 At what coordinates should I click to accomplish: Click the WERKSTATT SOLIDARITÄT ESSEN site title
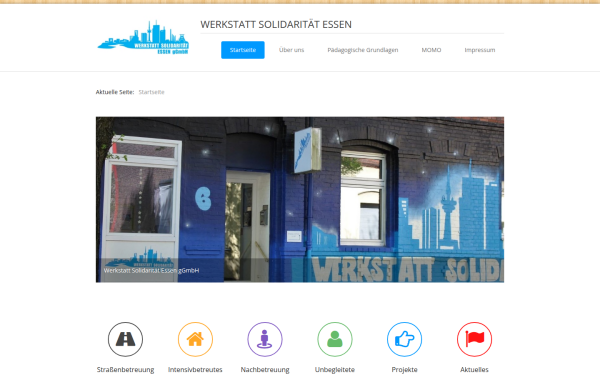pos(276,24)
